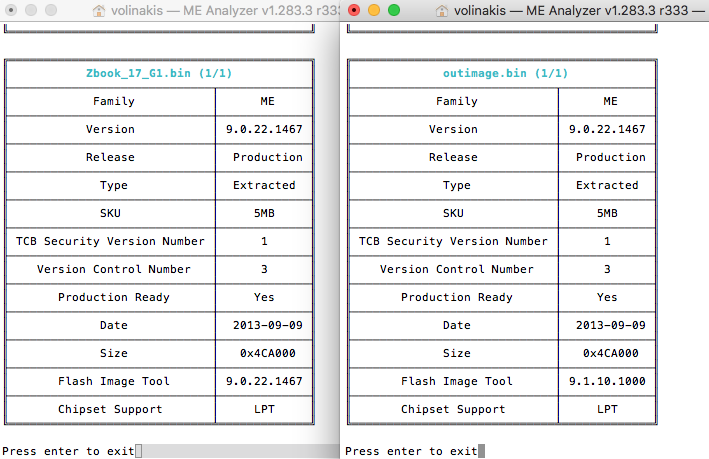Viewport: 709px width, 459px height.
Task: Click 'Chipset Support' label in left window
Action: [110, 410]
